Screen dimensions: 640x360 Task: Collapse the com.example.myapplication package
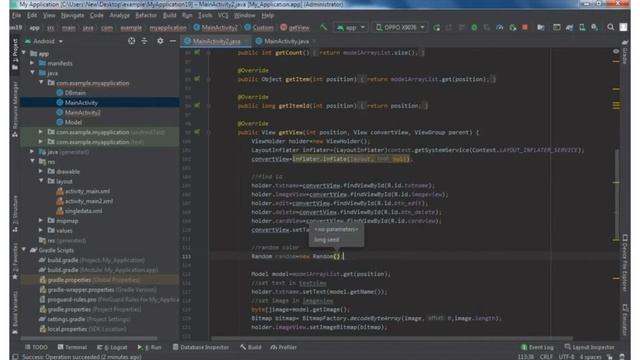pos(41,82)
